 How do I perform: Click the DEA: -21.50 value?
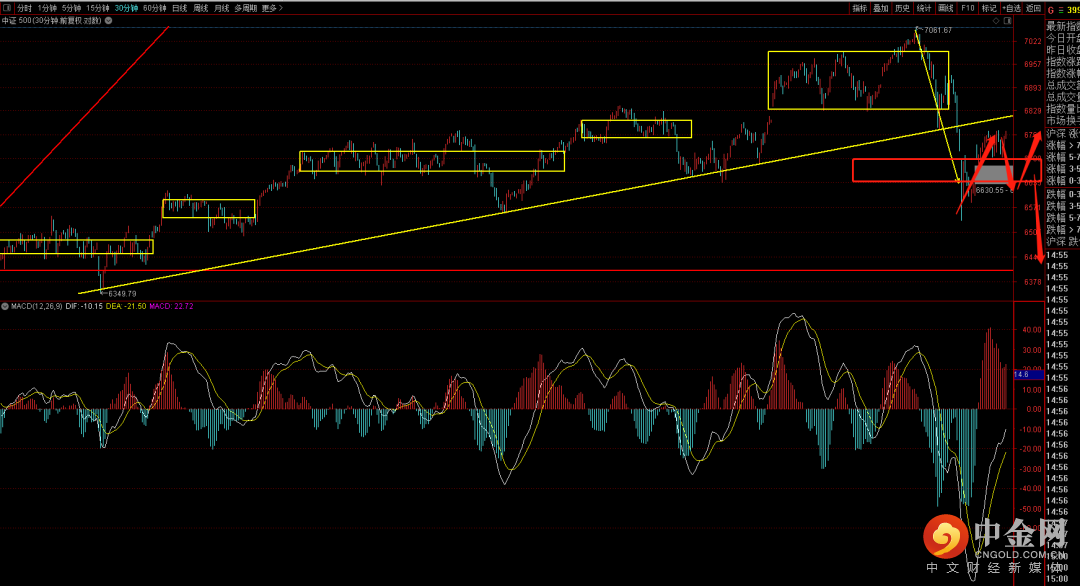[x=126, y=306]
